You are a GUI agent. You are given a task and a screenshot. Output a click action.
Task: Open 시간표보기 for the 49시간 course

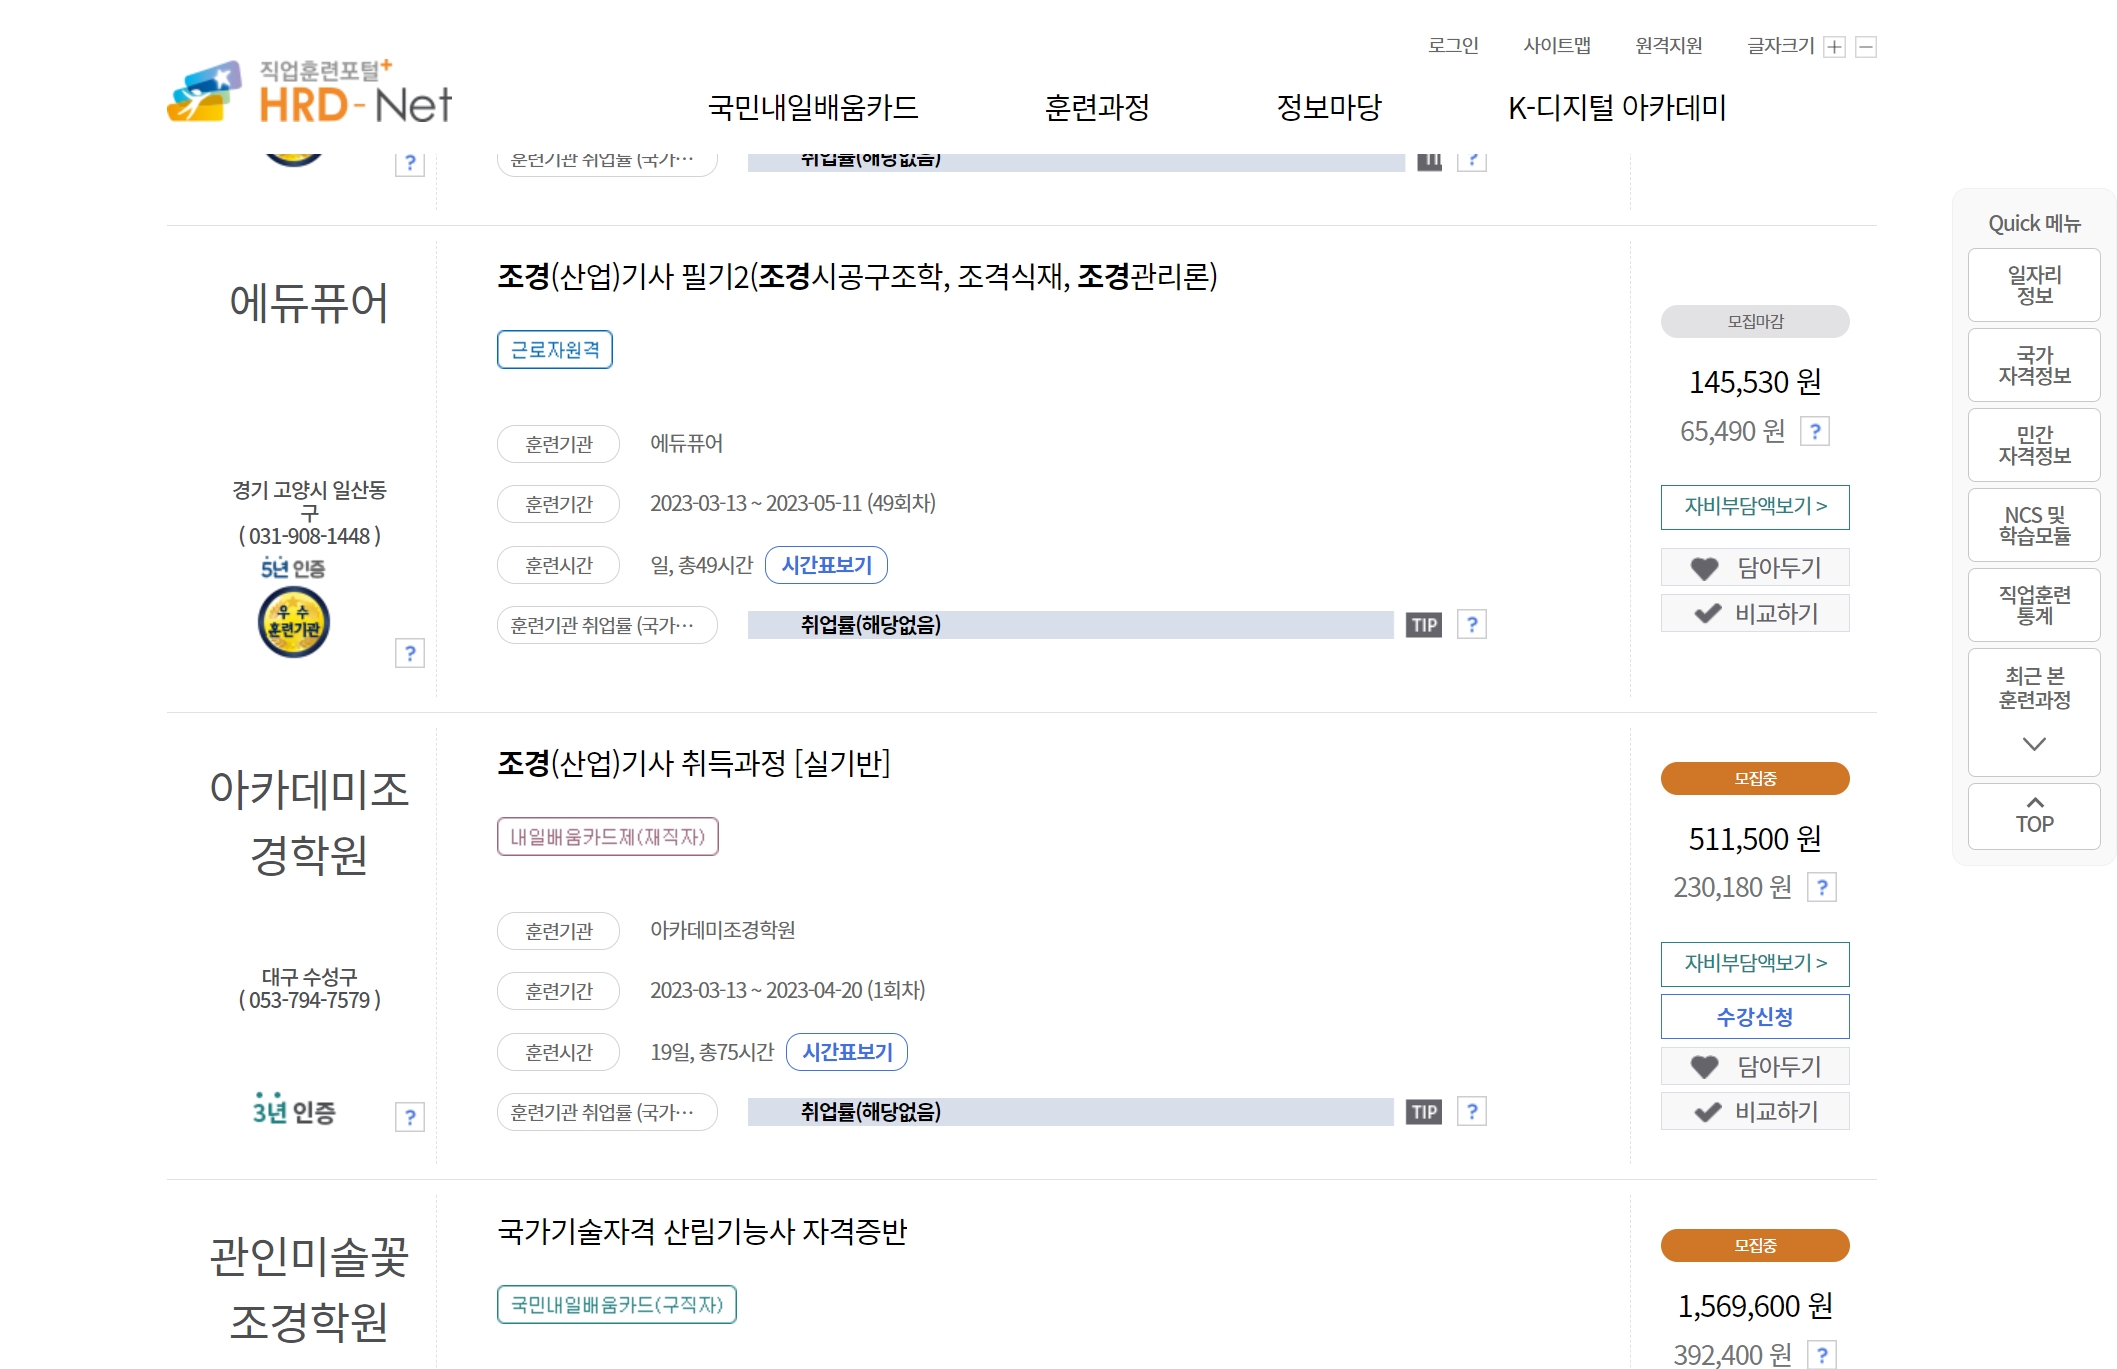(826, 565)
